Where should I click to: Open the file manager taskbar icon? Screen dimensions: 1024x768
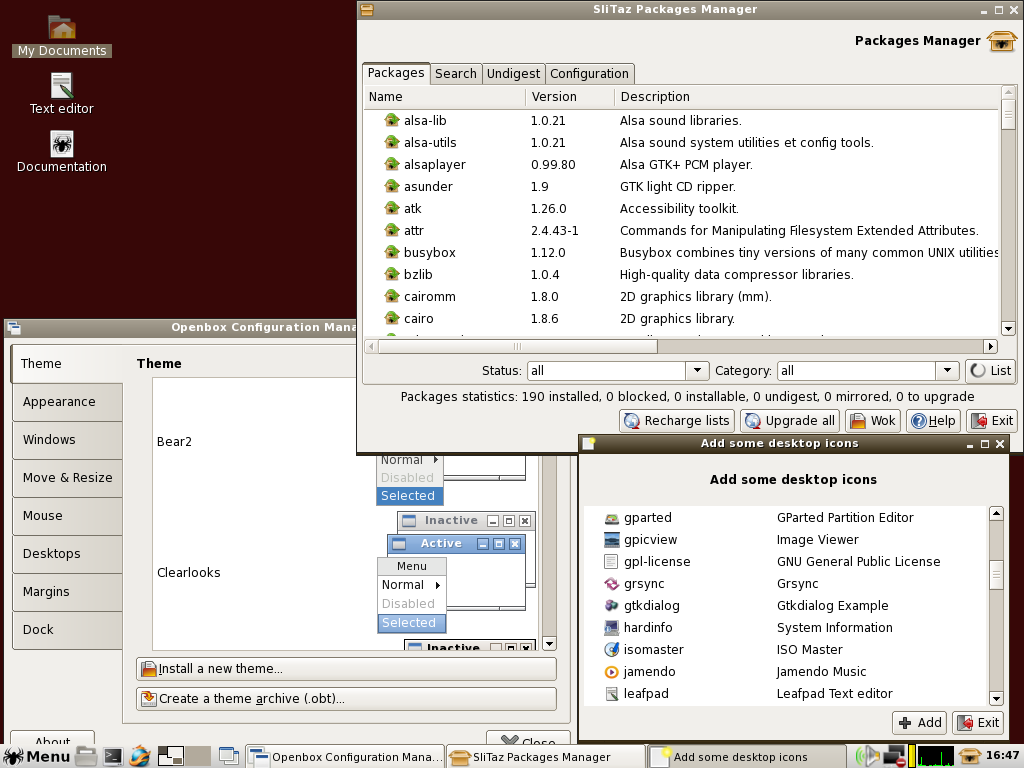tap(86, 756)
